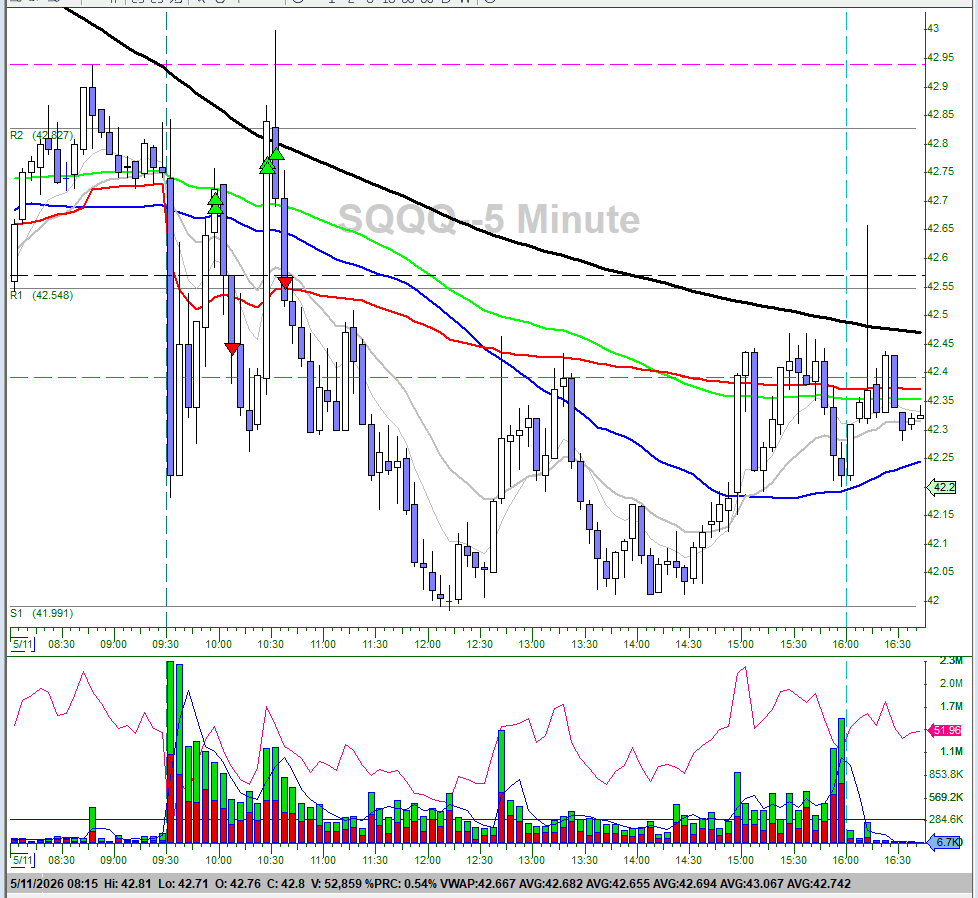978x898 pixels.
Task: Click the 42.75 value on the price axis
Action: [x=940, y=171]
